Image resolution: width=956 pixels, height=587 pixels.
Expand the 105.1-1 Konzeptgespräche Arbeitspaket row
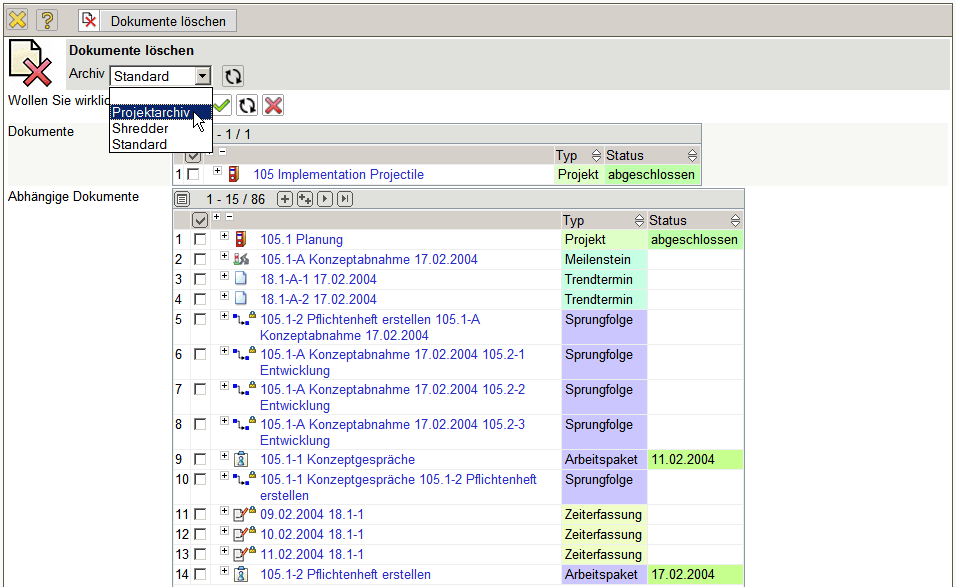pos(225,458)
